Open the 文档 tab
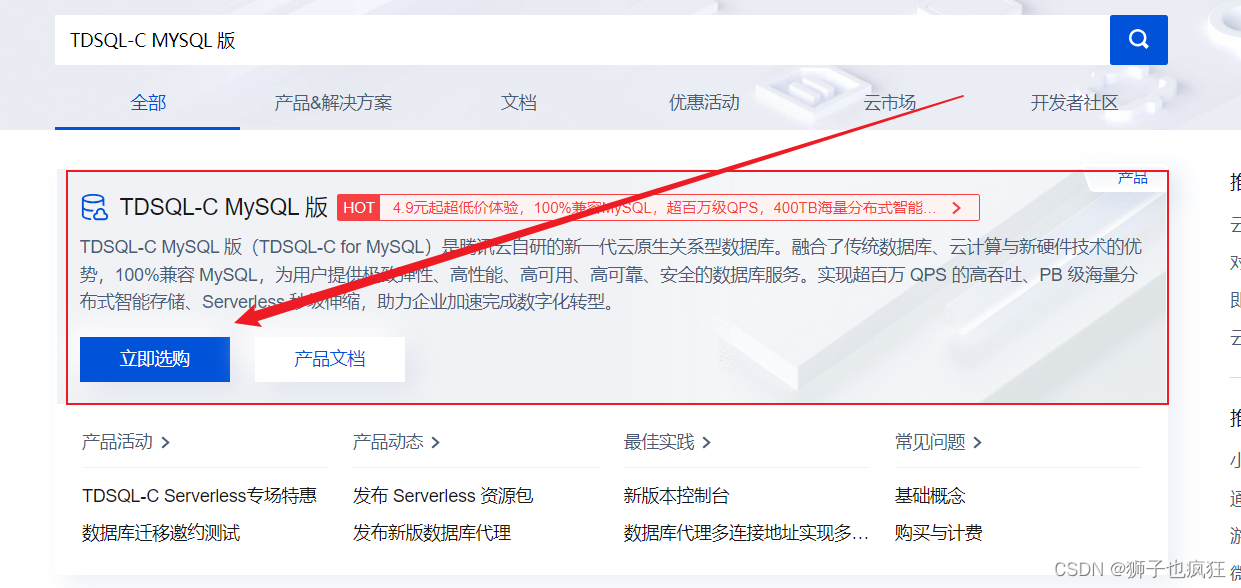1241x588 pixels. coord(519,102)
